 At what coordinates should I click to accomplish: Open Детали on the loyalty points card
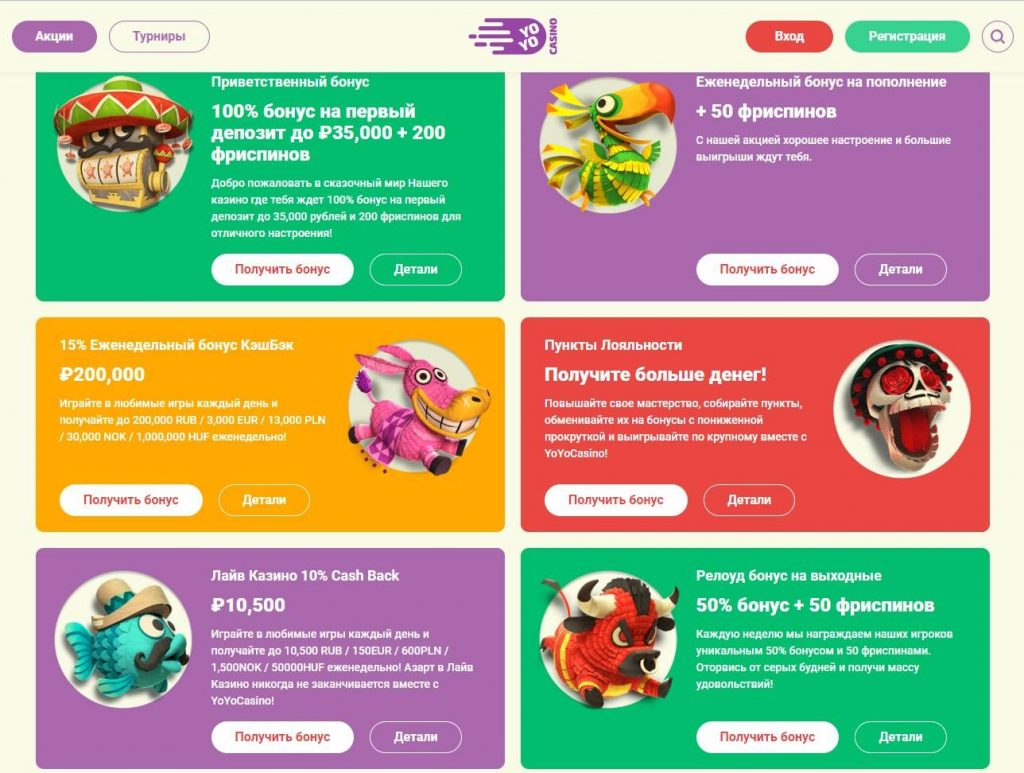(x=749, y=500)
